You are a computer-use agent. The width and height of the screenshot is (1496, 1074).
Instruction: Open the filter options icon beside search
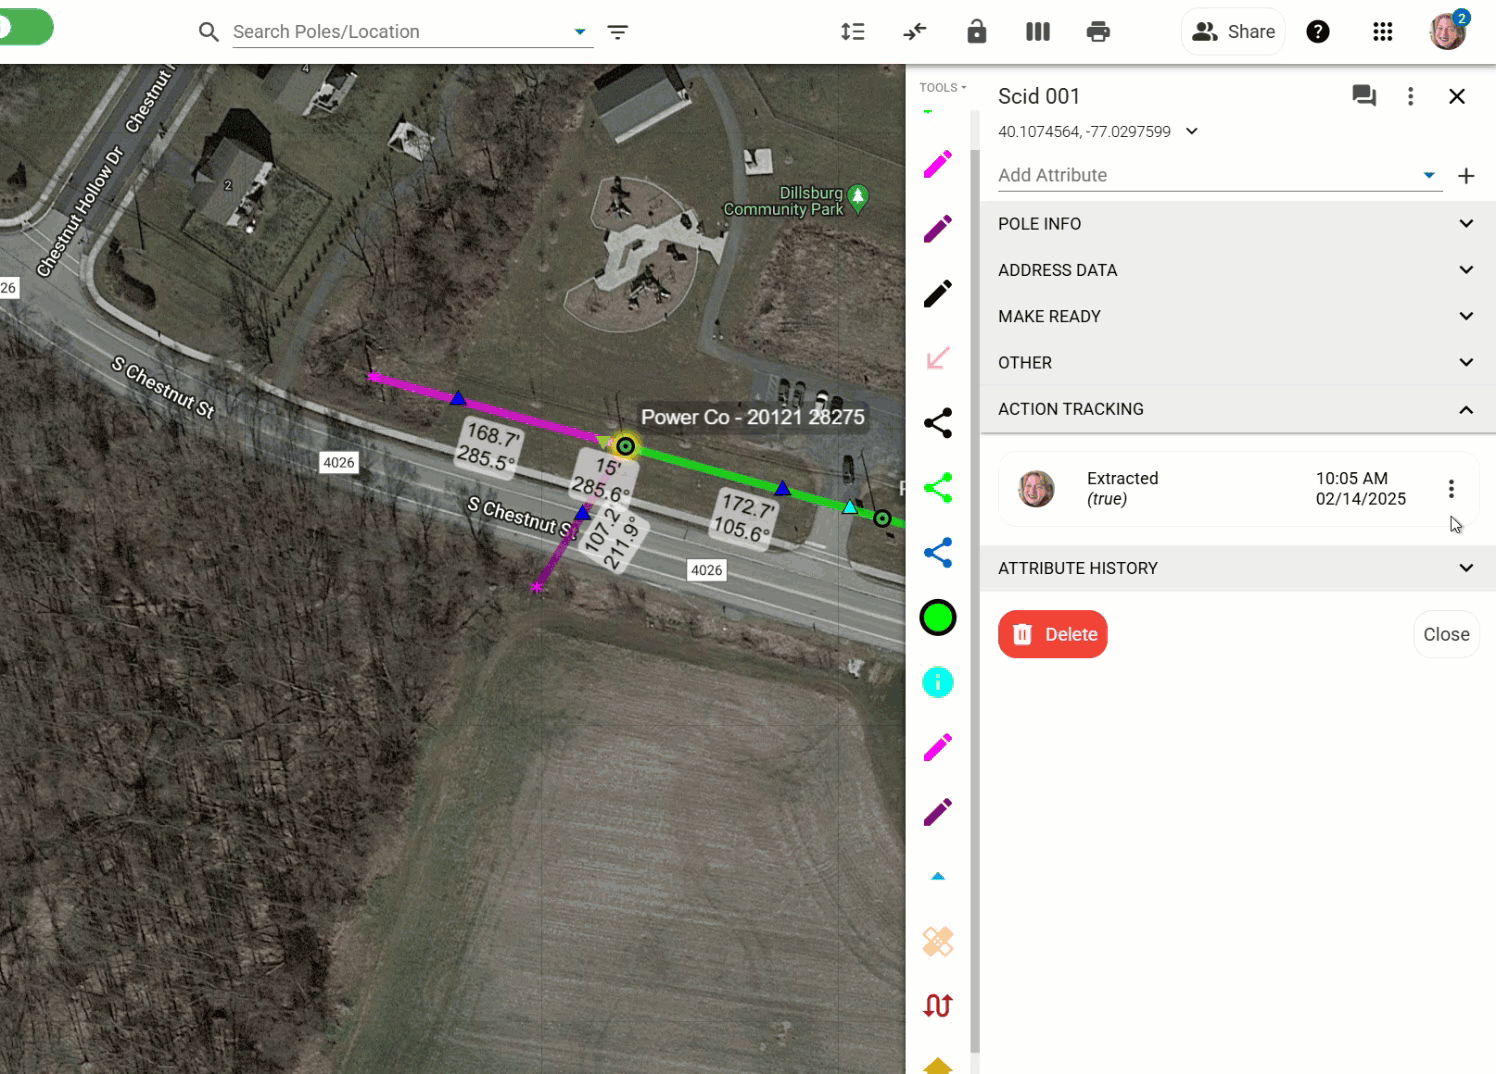(x=618, y=32)
